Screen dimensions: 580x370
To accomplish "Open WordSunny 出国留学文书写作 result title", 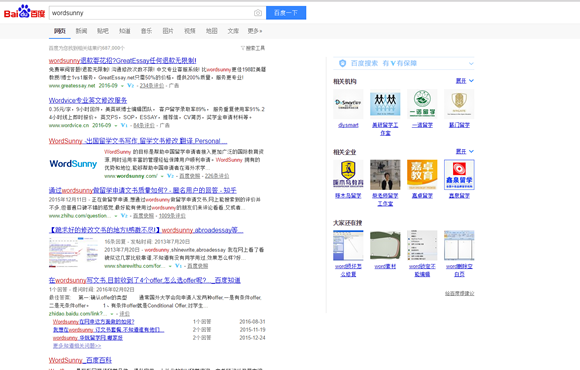I will (x=138, y=141).
